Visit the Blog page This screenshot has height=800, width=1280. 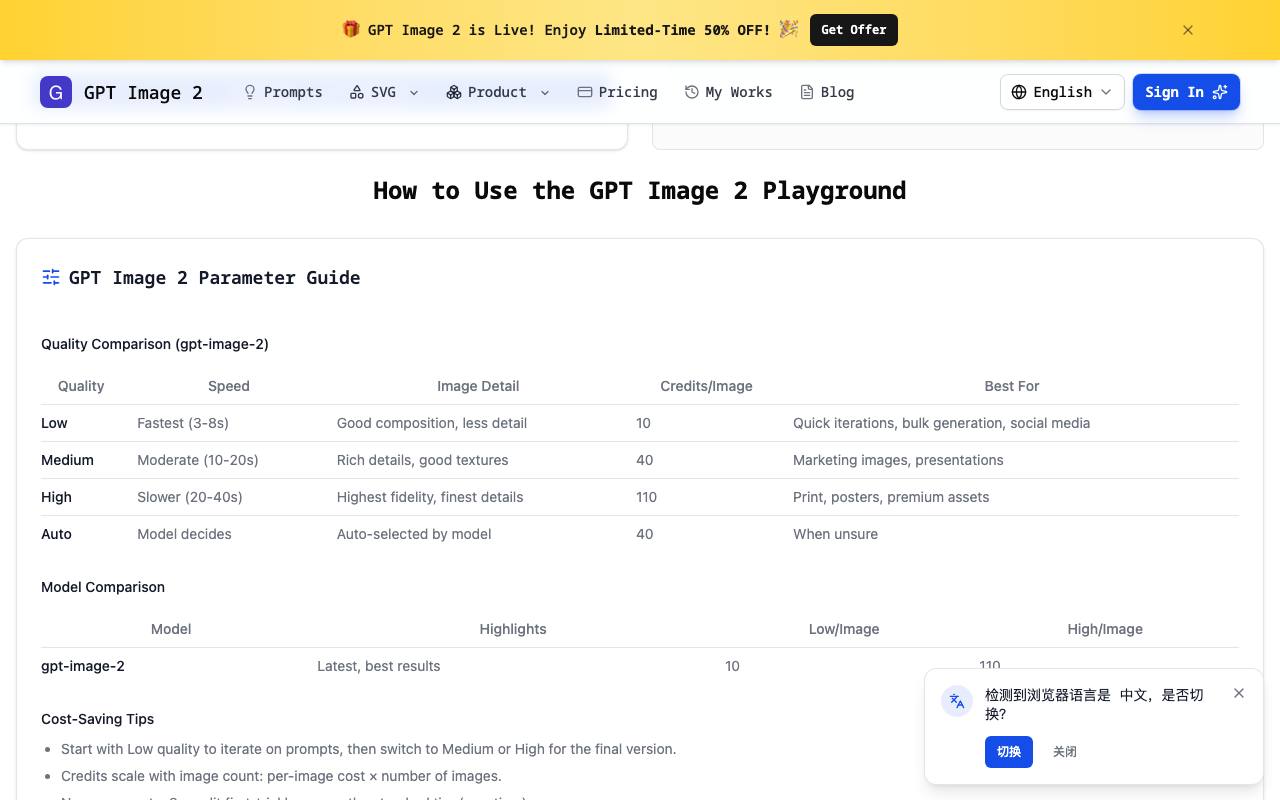[x=827, y=92]
